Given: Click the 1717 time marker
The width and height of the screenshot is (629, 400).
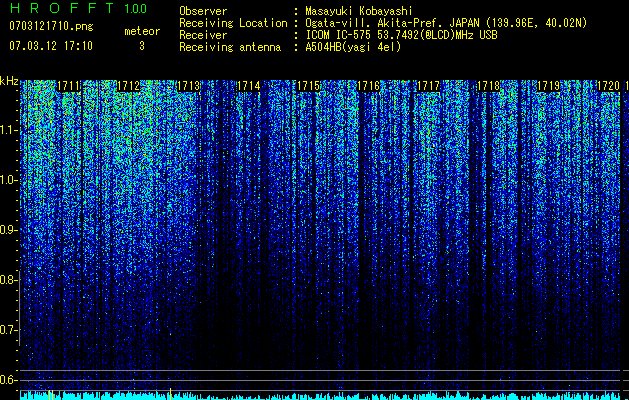Looking at the screenshot, I should (x=428, y=86).
